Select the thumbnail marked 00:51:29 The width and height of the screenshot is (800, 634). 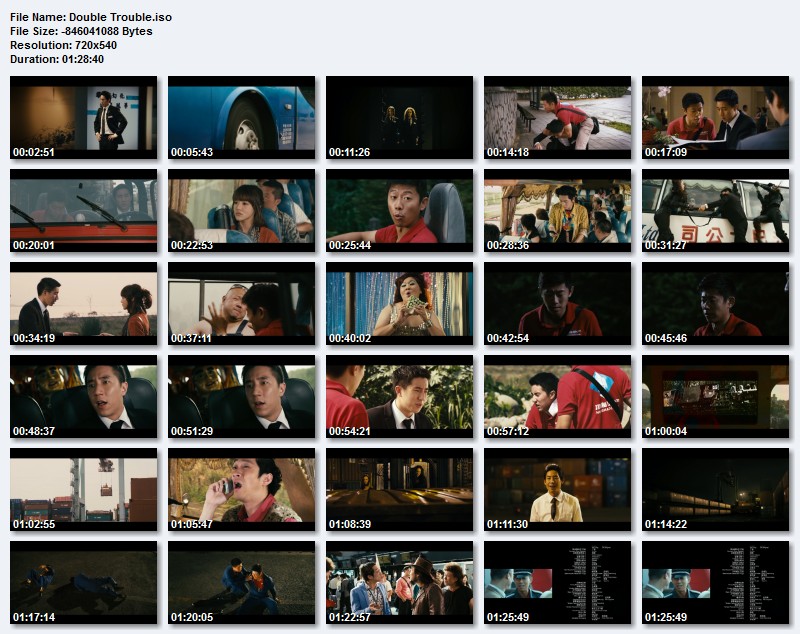coord(241,397)
